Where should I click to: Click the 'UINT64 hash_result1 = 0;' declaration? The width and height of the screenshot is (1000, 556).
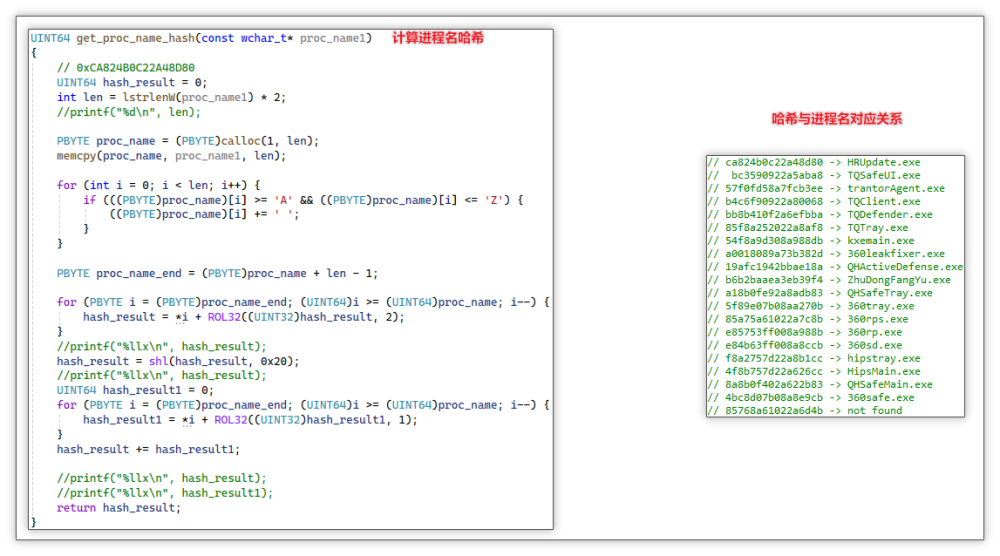[135, 390]
